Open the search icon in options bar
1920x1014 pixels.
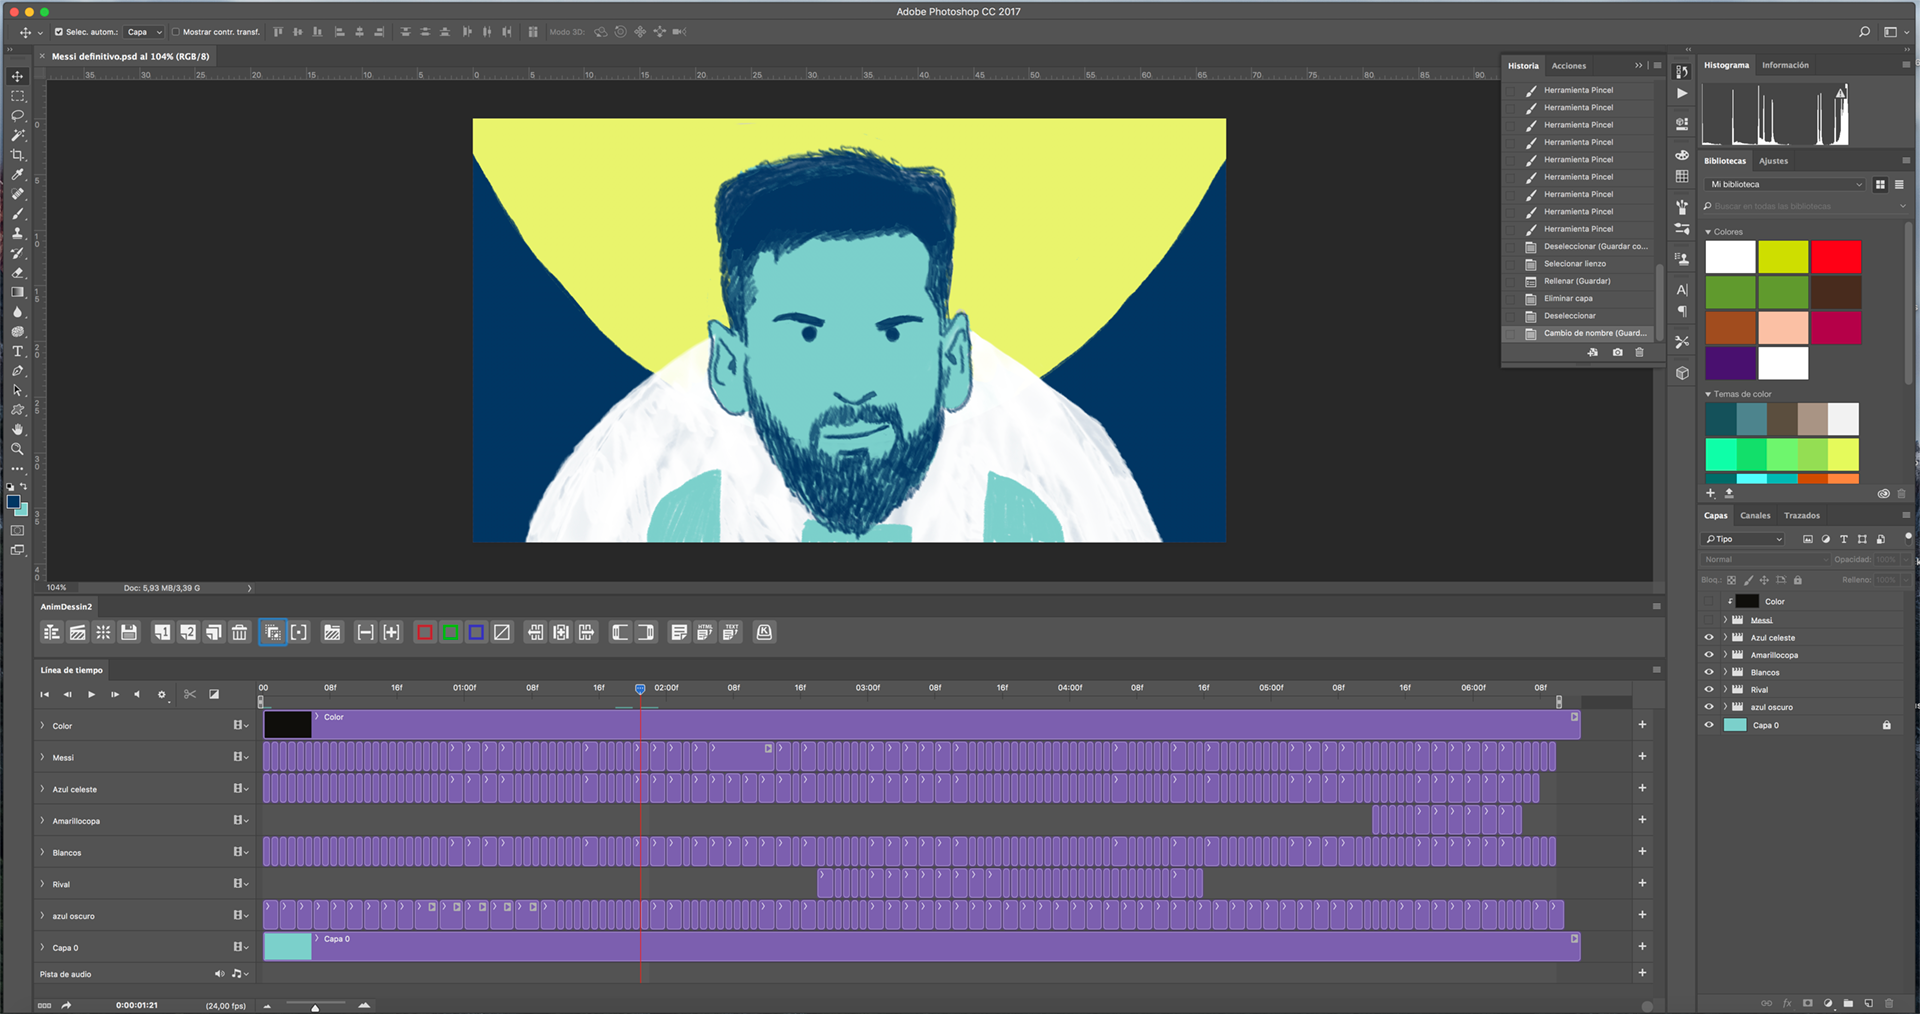(1864, 32)
